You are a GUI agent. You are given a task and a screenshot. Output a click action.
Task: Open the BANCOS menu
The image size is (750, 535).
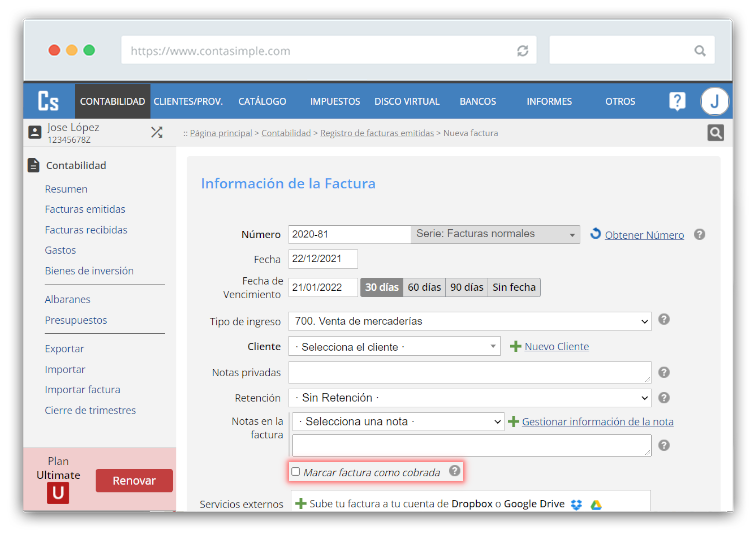[x=477, y=101]
